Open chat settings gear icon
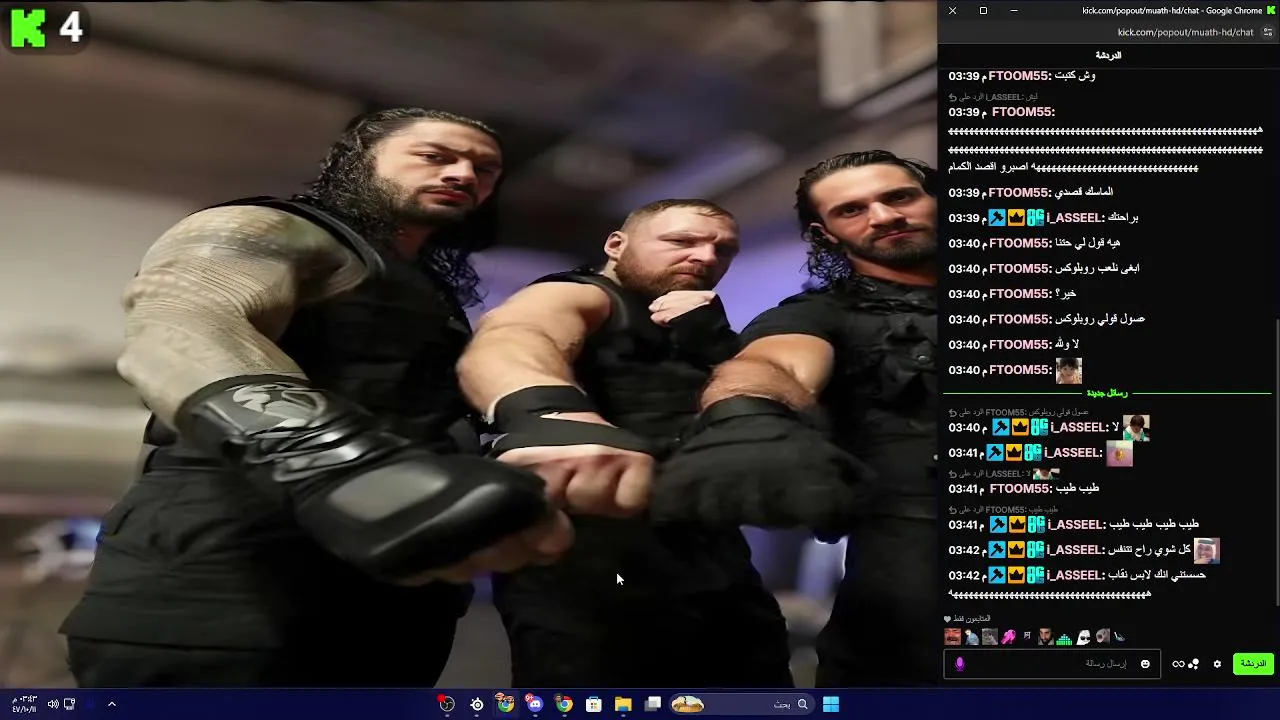The width and height of the screenshot is (1280, 720). click(1217, 664)
